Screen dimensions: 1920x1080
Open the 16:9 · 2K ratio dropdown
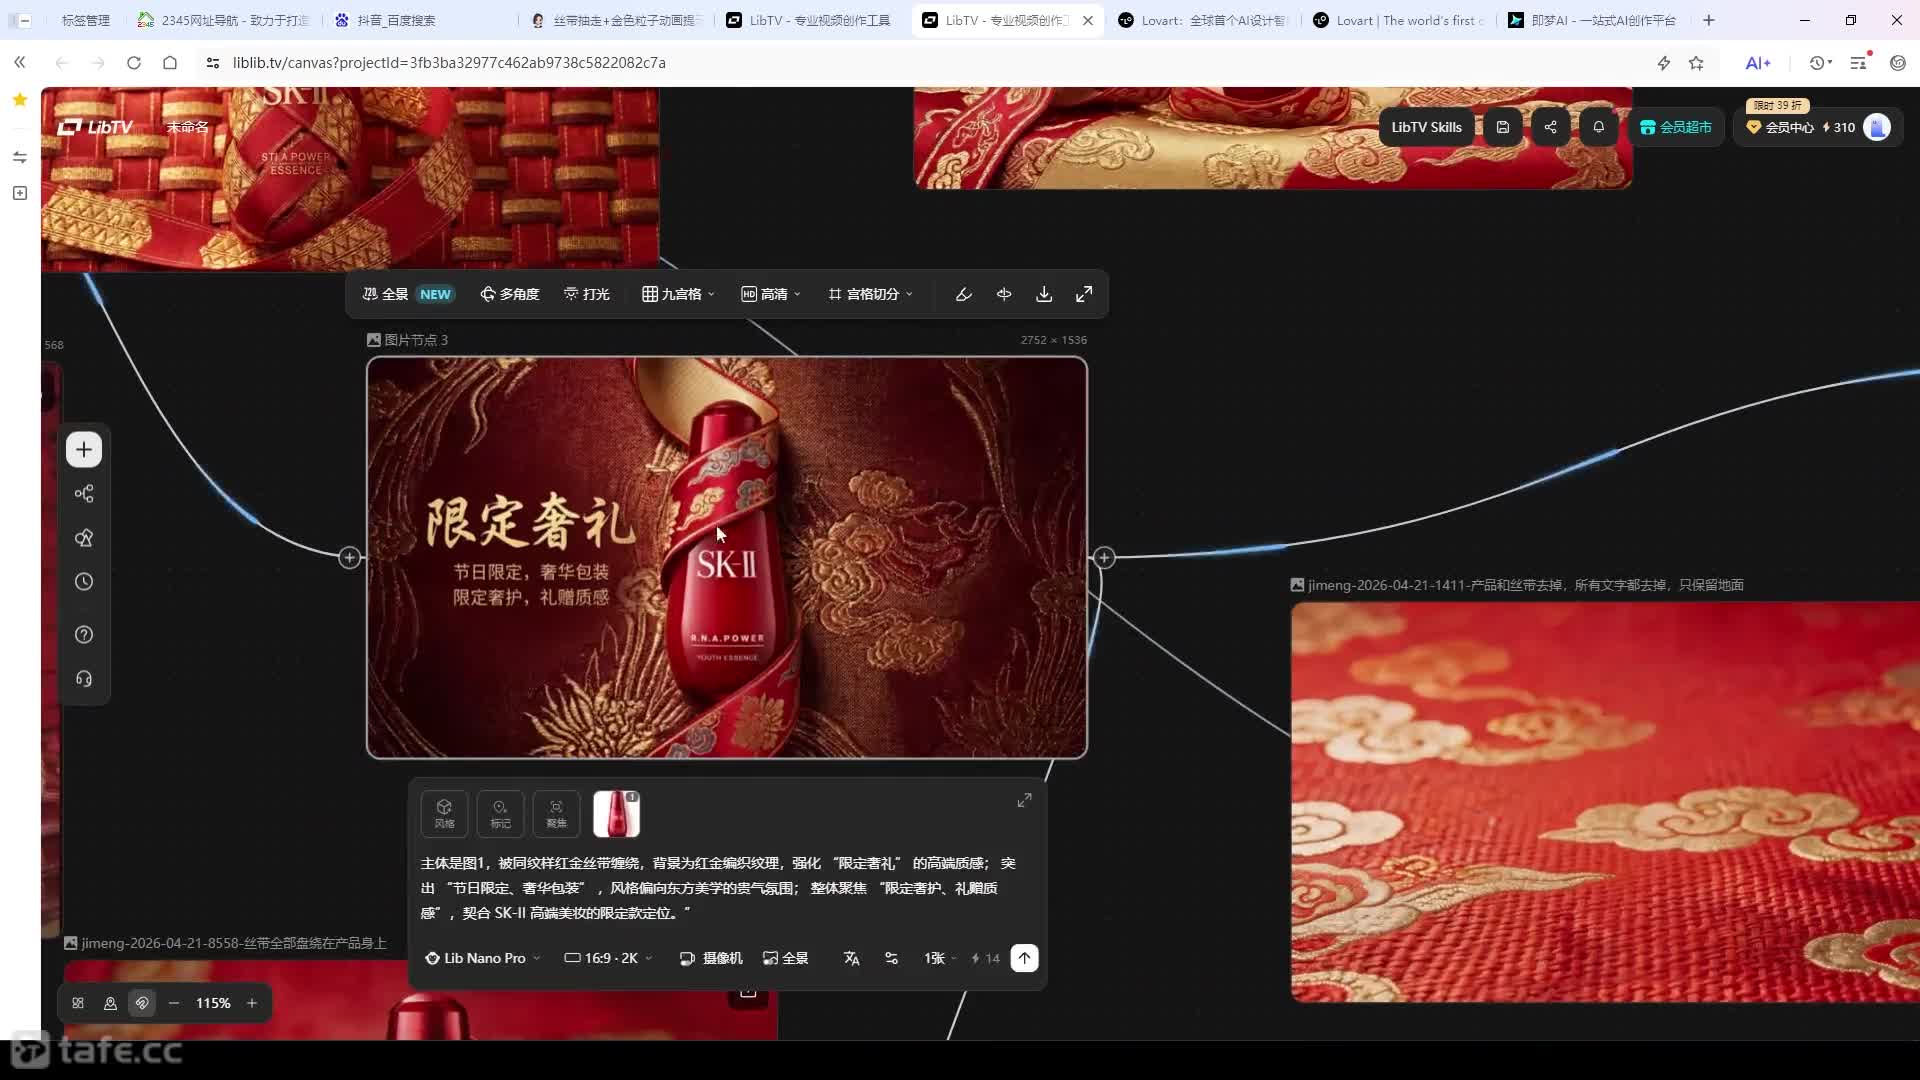click(x=608, y=958)
